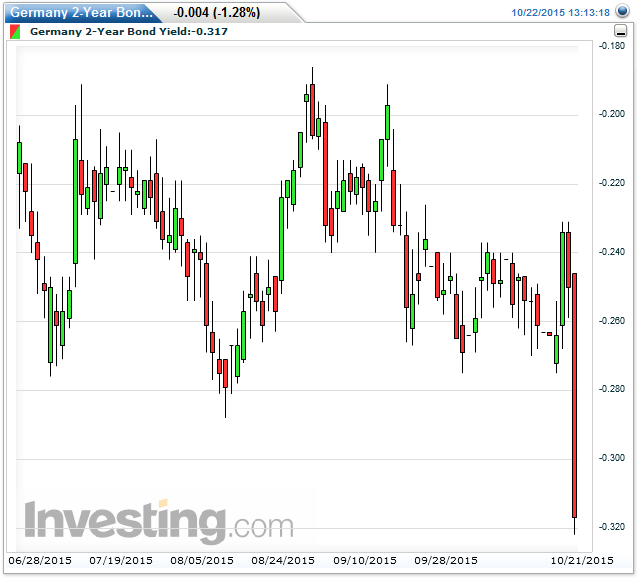Image resolution: width=639 pixels, height=578 pixels.
Task: Click Germany 2-Year Bond Yield:-0.317 legend text
Action: 129,31
